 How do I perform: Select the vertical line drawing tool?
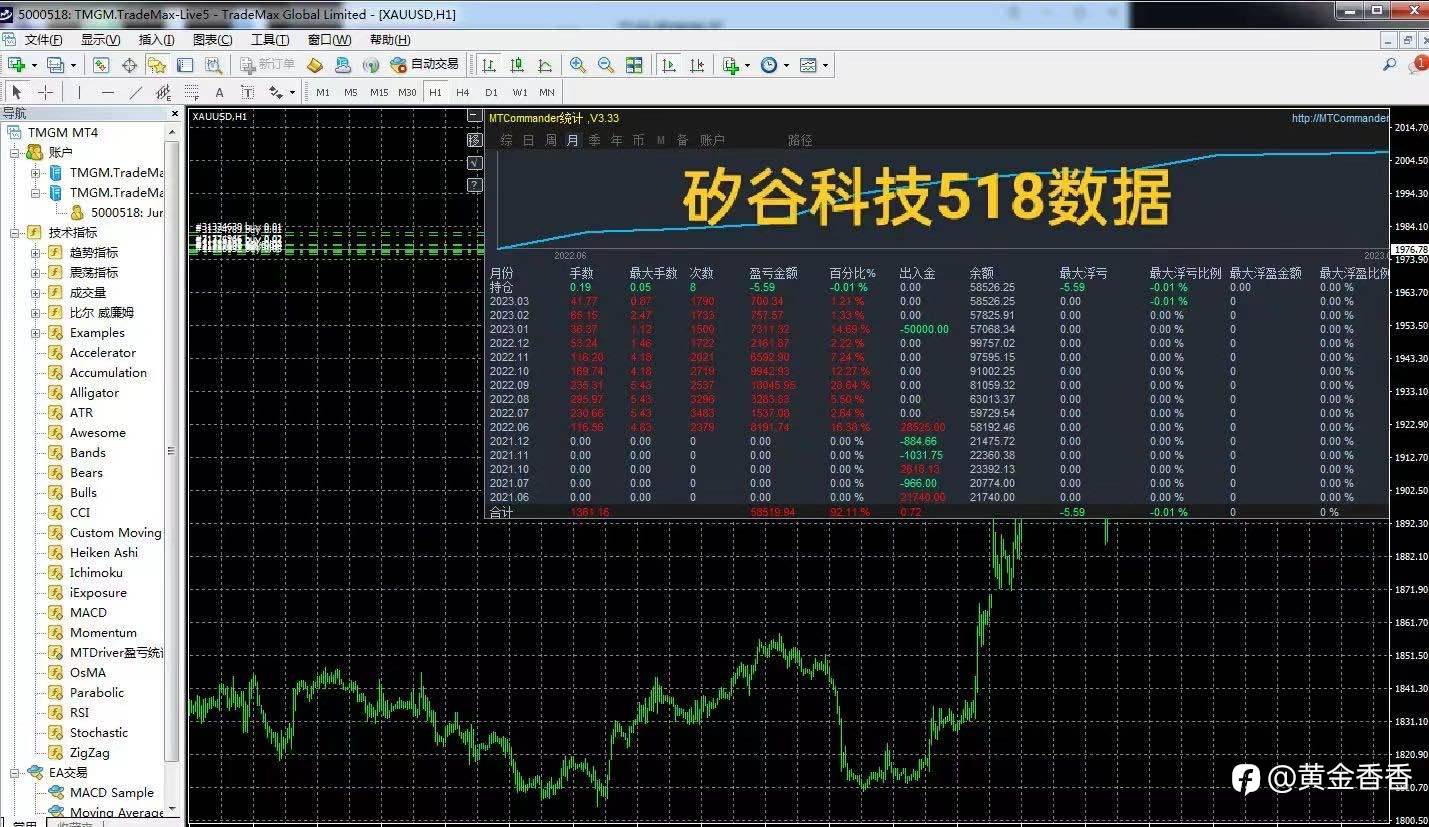click(x=79, y=92)
